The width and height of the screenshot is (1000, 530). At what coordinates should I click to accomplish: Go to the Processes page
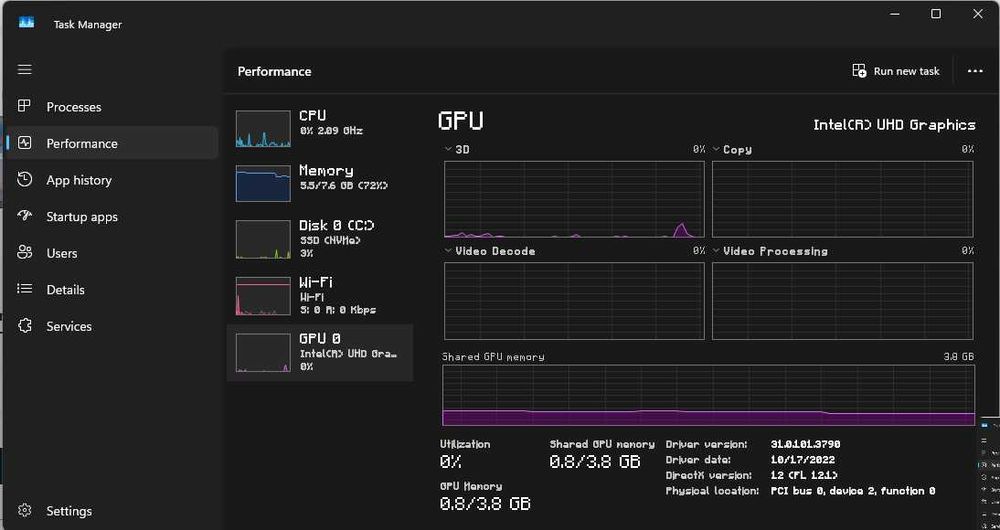(x=112, y=107)
